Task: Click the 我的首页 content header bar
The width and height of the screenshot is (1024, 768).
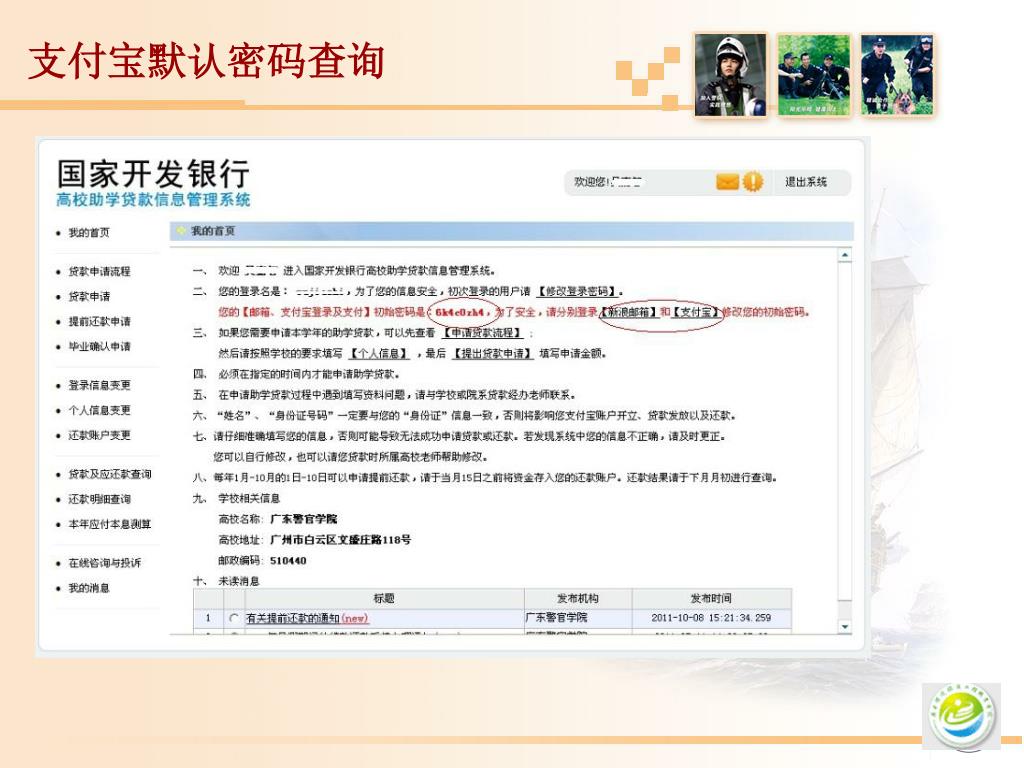Action: tap(511, 231)
